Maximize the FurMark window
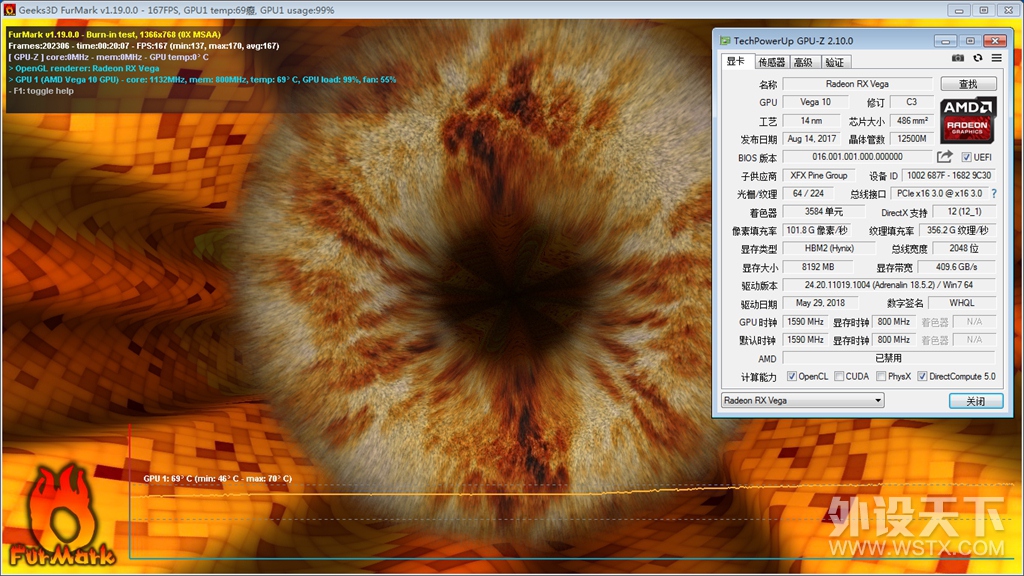The width and height of the screenshot is (1024, 576). pyautogui.click(x=984, y=10)
